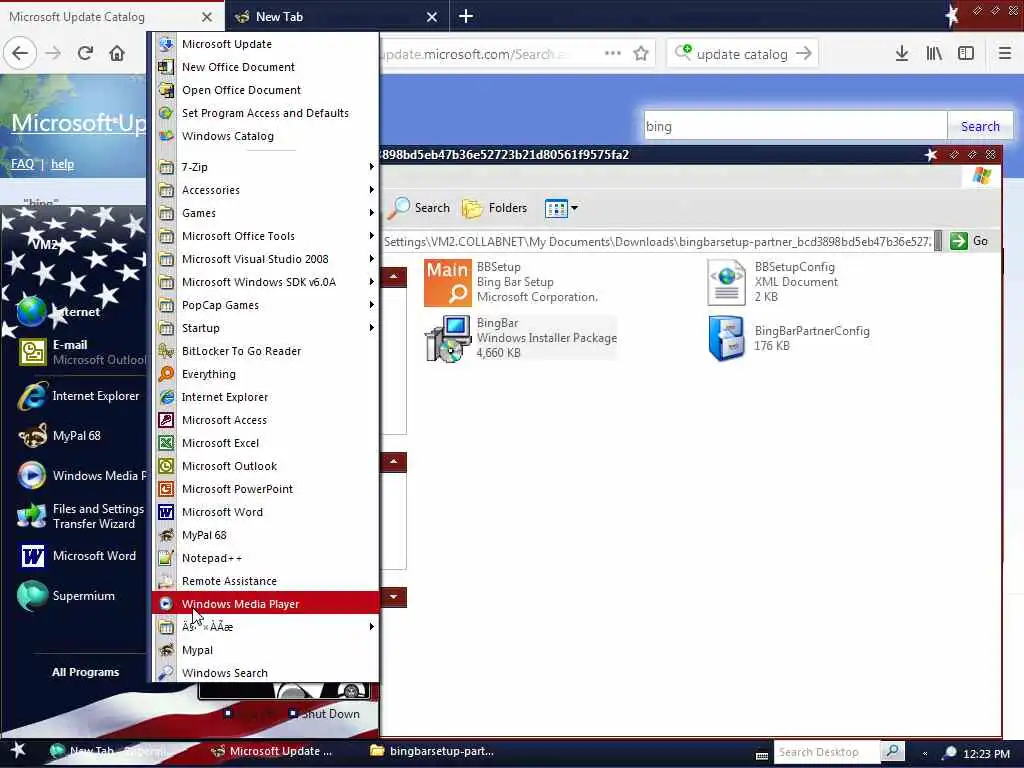Viewport: 1024px width, 768px height.
Task: Open Files and Settings Transfer Wizard
Action: [81, 516]
